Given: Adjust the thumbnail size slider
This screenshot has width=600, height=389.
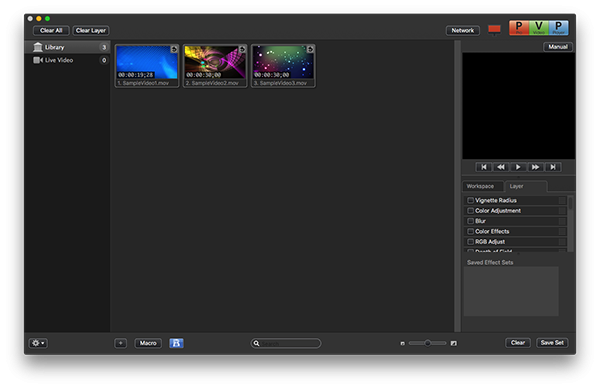Looking at the screenshot, I should (427, 343).
